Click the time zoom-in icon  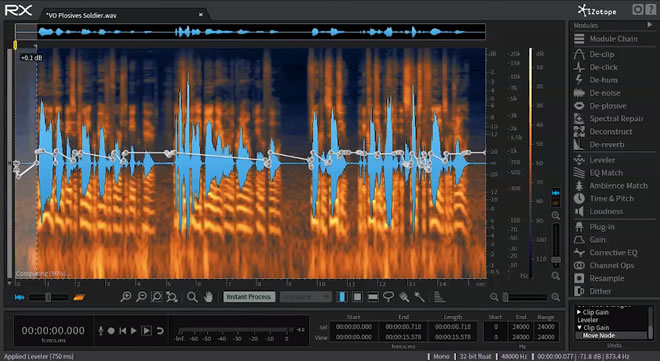coord(125,297)
